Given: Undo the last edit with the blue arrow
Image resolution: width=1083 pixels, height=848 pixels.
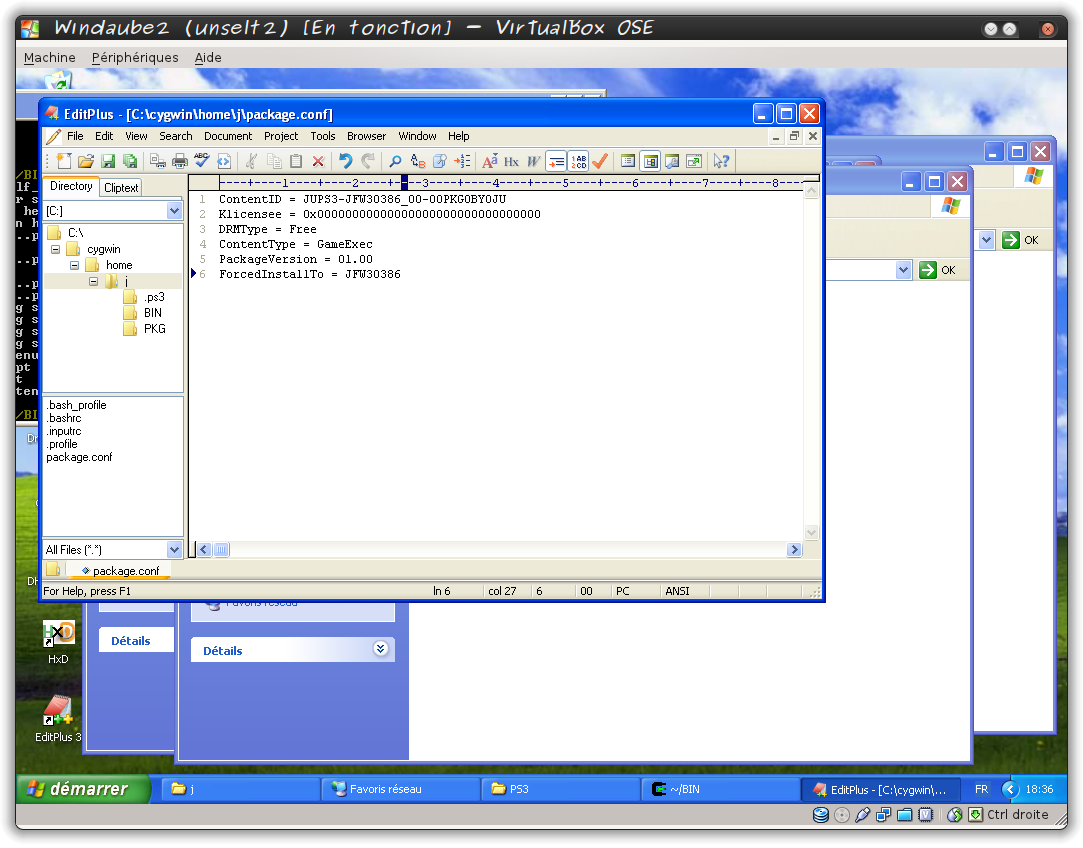Looking at the screenshot, I should 345,162.
